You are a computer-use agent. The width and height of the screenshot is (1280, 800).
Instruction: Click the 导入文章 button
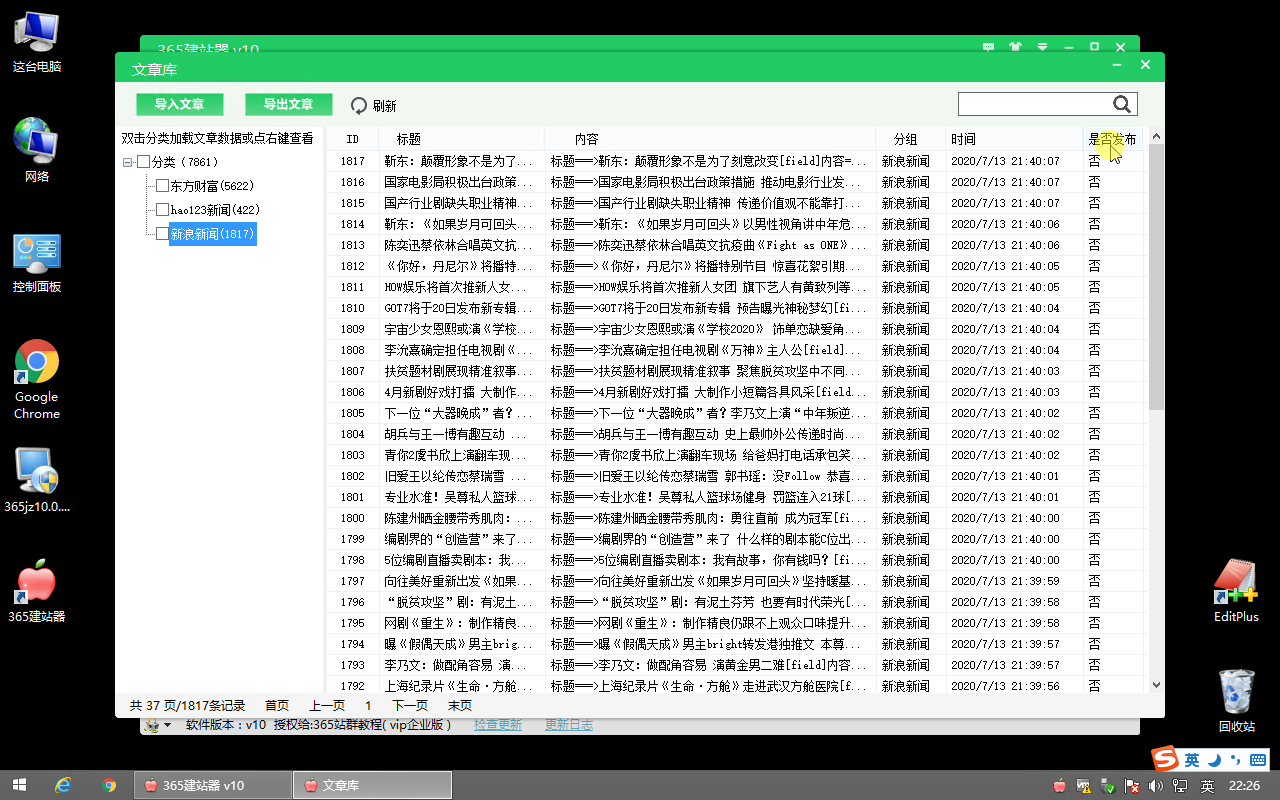click(179, 104)
